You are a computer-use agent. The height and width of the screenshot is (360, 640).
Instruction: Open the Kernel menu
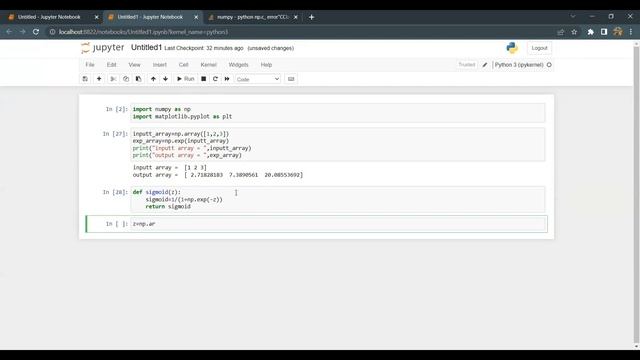[x=209, y=64]
